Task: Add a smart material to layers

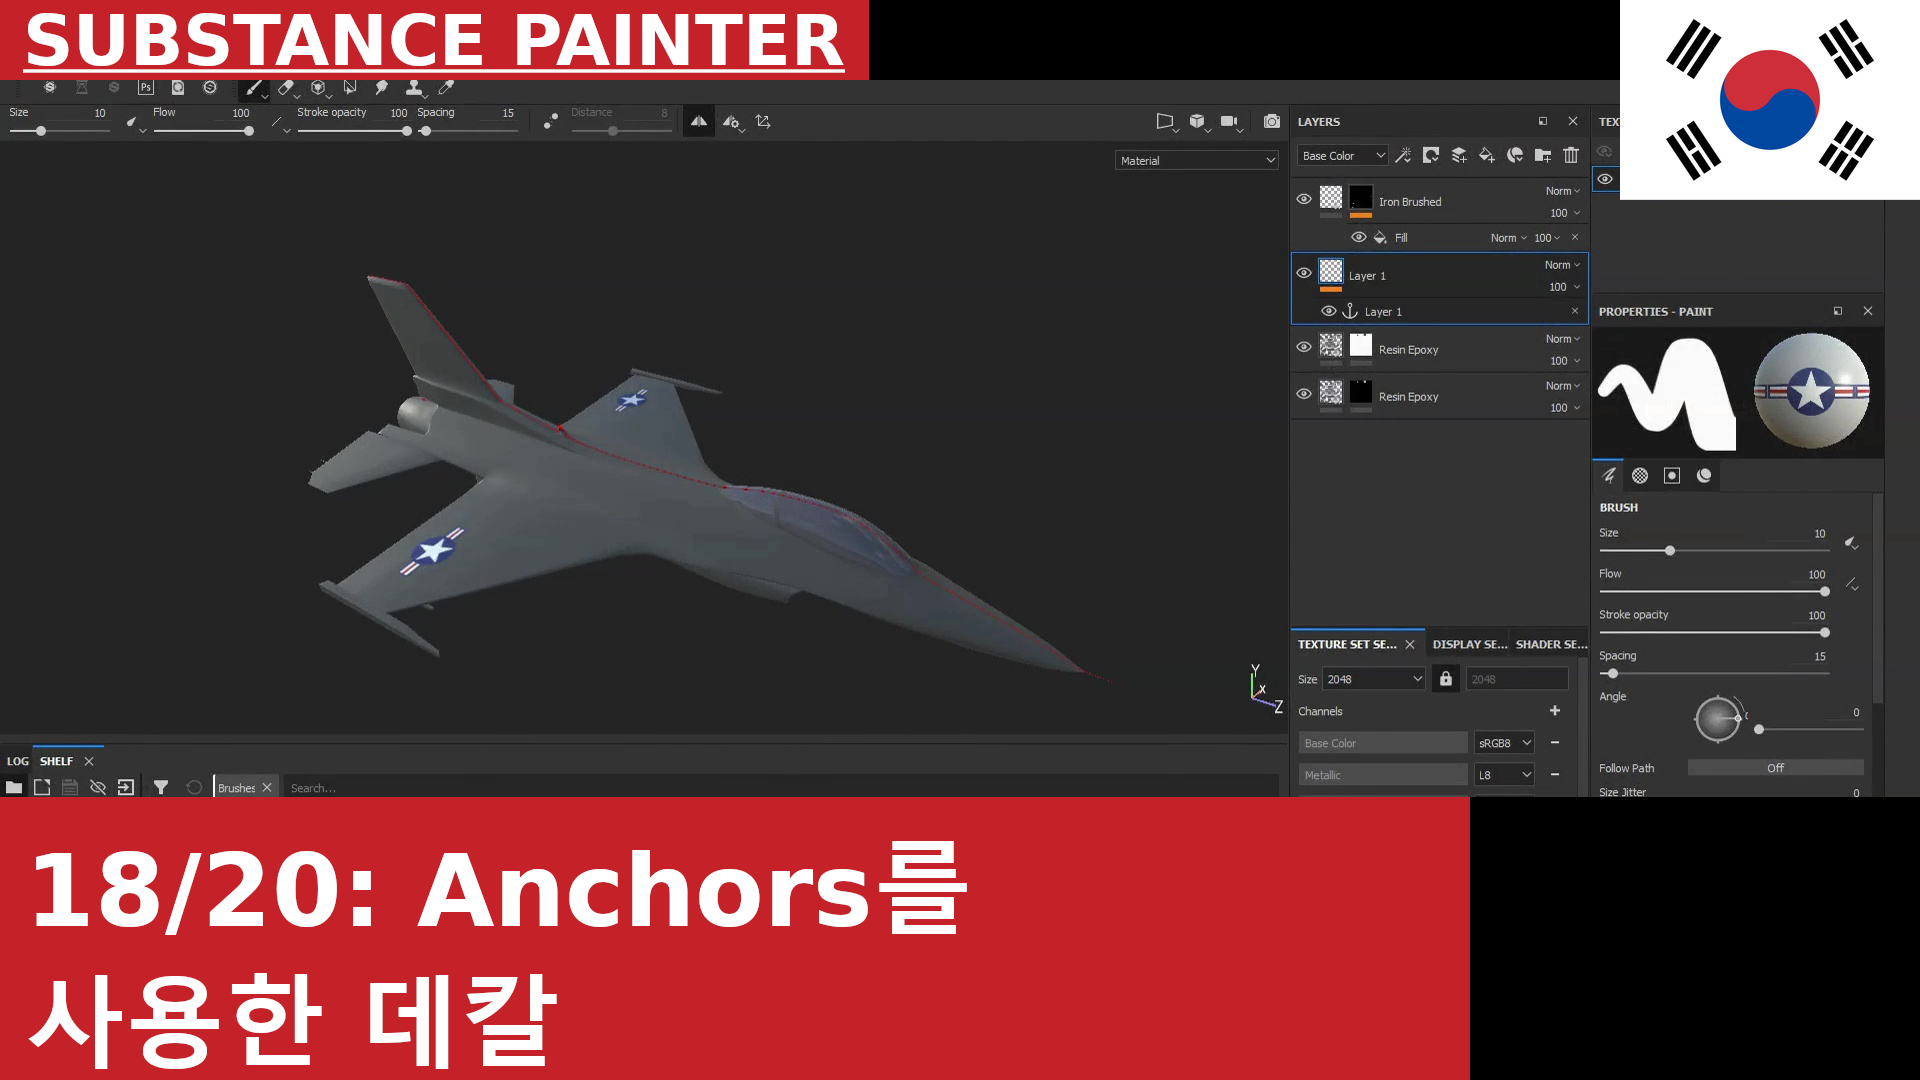Action: [x=1515, y=155]
